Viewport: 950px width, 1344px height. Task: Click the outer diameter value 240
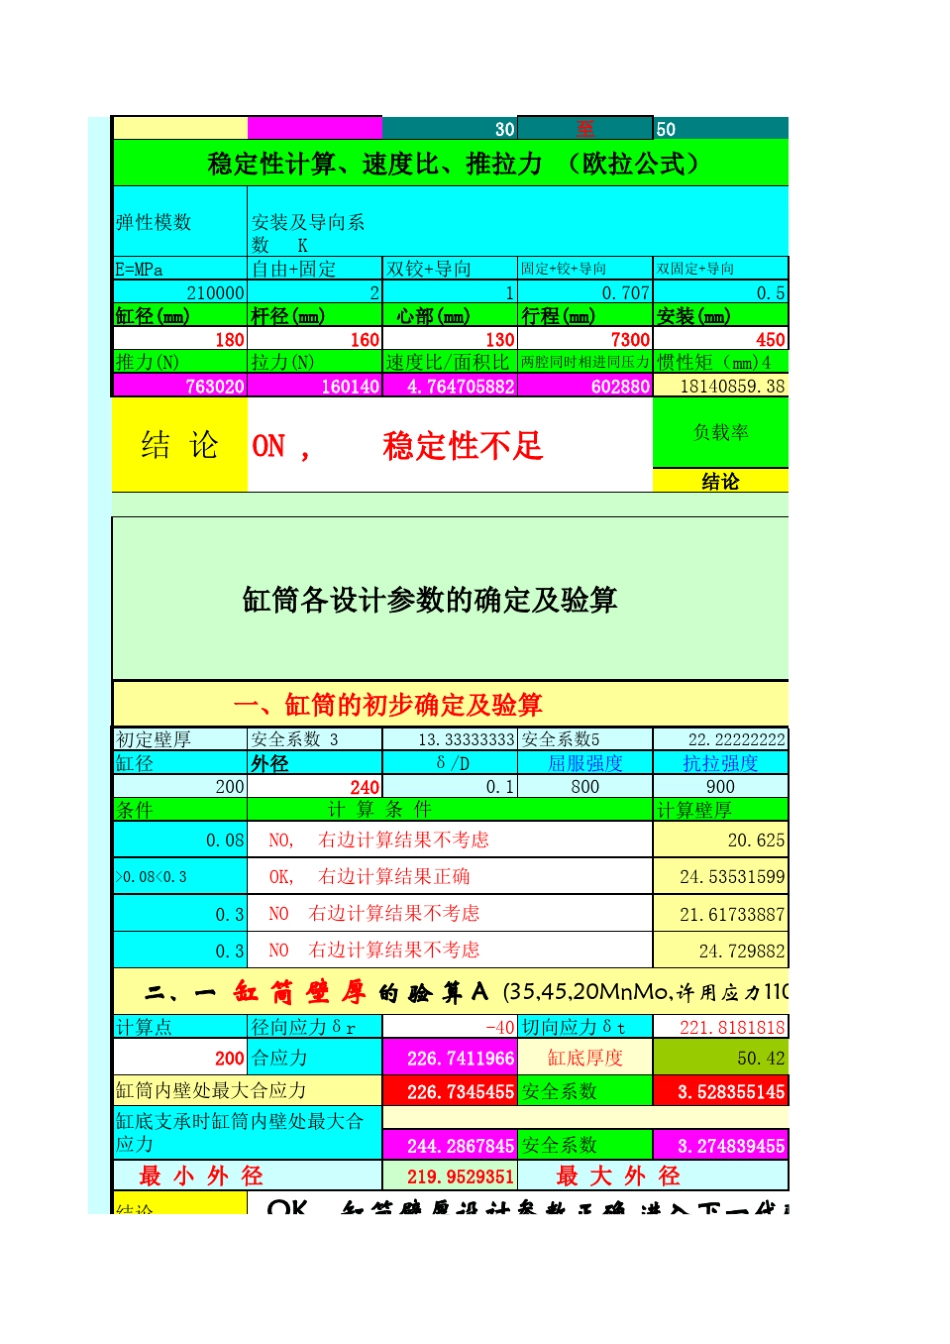pos(315,786)
